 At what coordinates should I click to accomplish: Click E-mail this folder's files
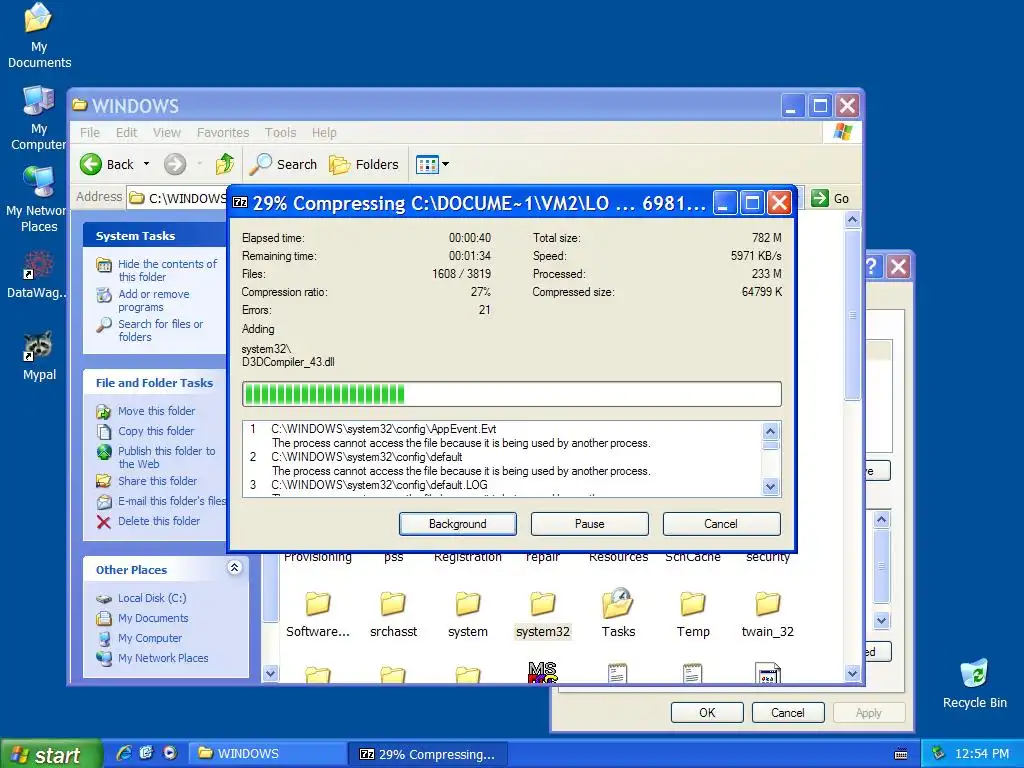[171, 501]
